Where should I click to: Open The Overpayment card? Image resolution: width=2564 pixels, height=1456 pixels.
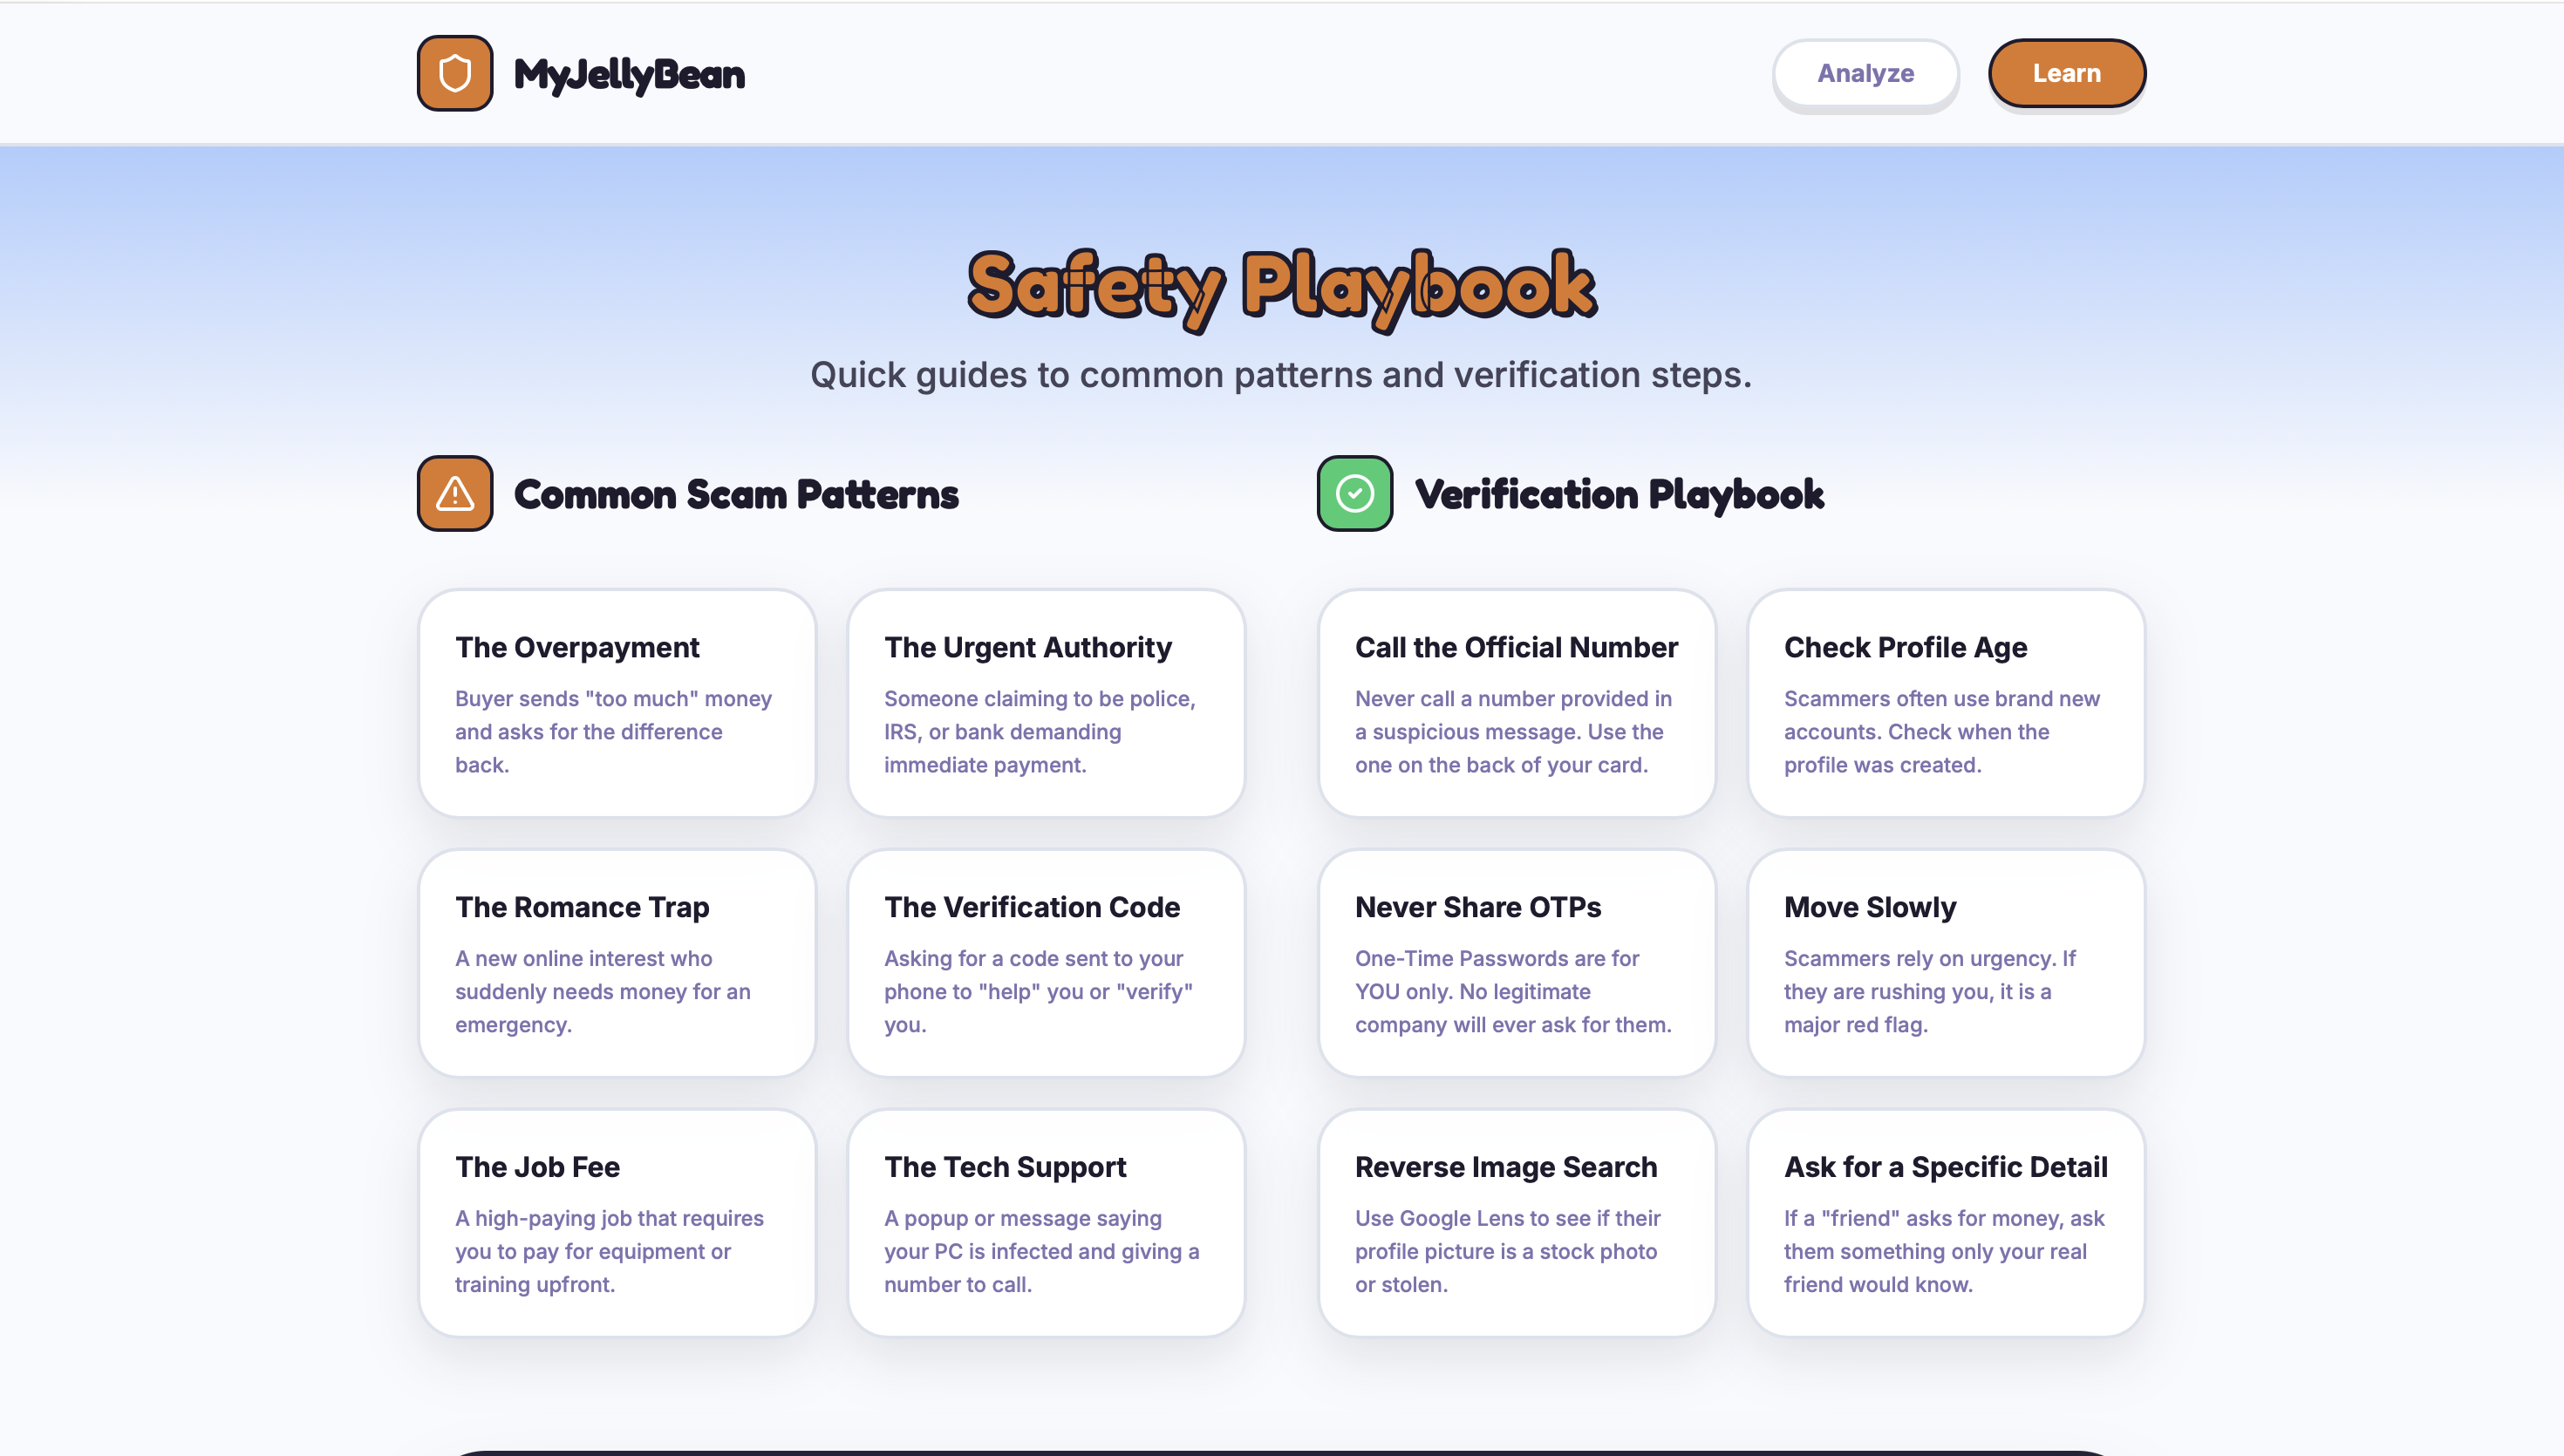tap(616, 702)
